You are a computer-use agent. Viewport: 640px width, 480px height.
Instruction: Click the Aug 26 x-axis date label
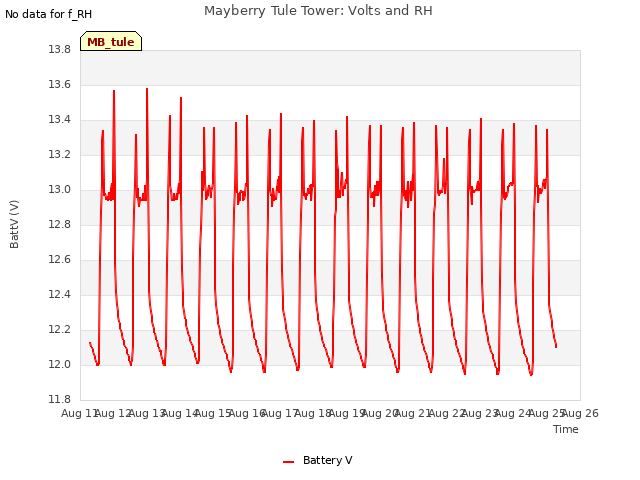point(580,413)
